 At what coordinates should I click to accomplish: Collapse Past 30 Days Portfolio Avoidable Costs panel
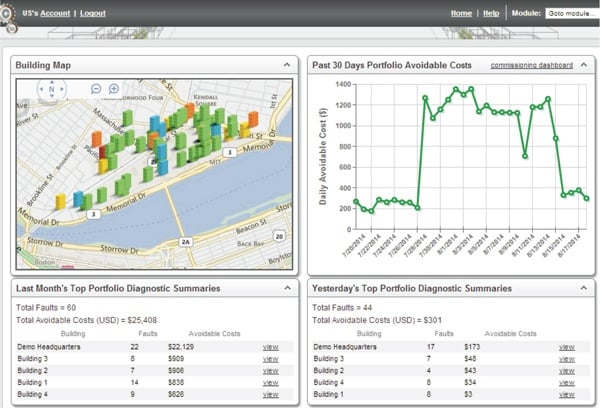(x=585, y=65)
